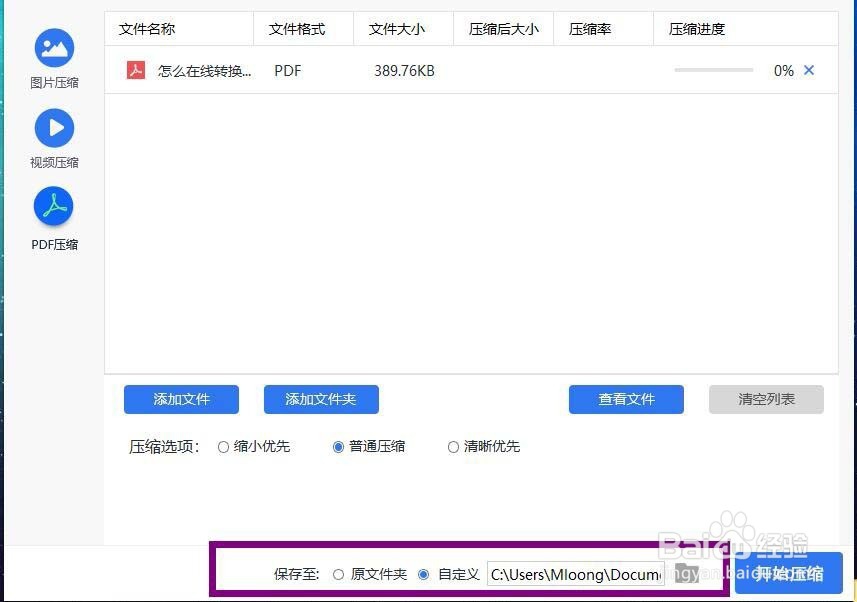Choose 原文件夹 as the save location
Screen dimensions: 857x602
point(338,575)
